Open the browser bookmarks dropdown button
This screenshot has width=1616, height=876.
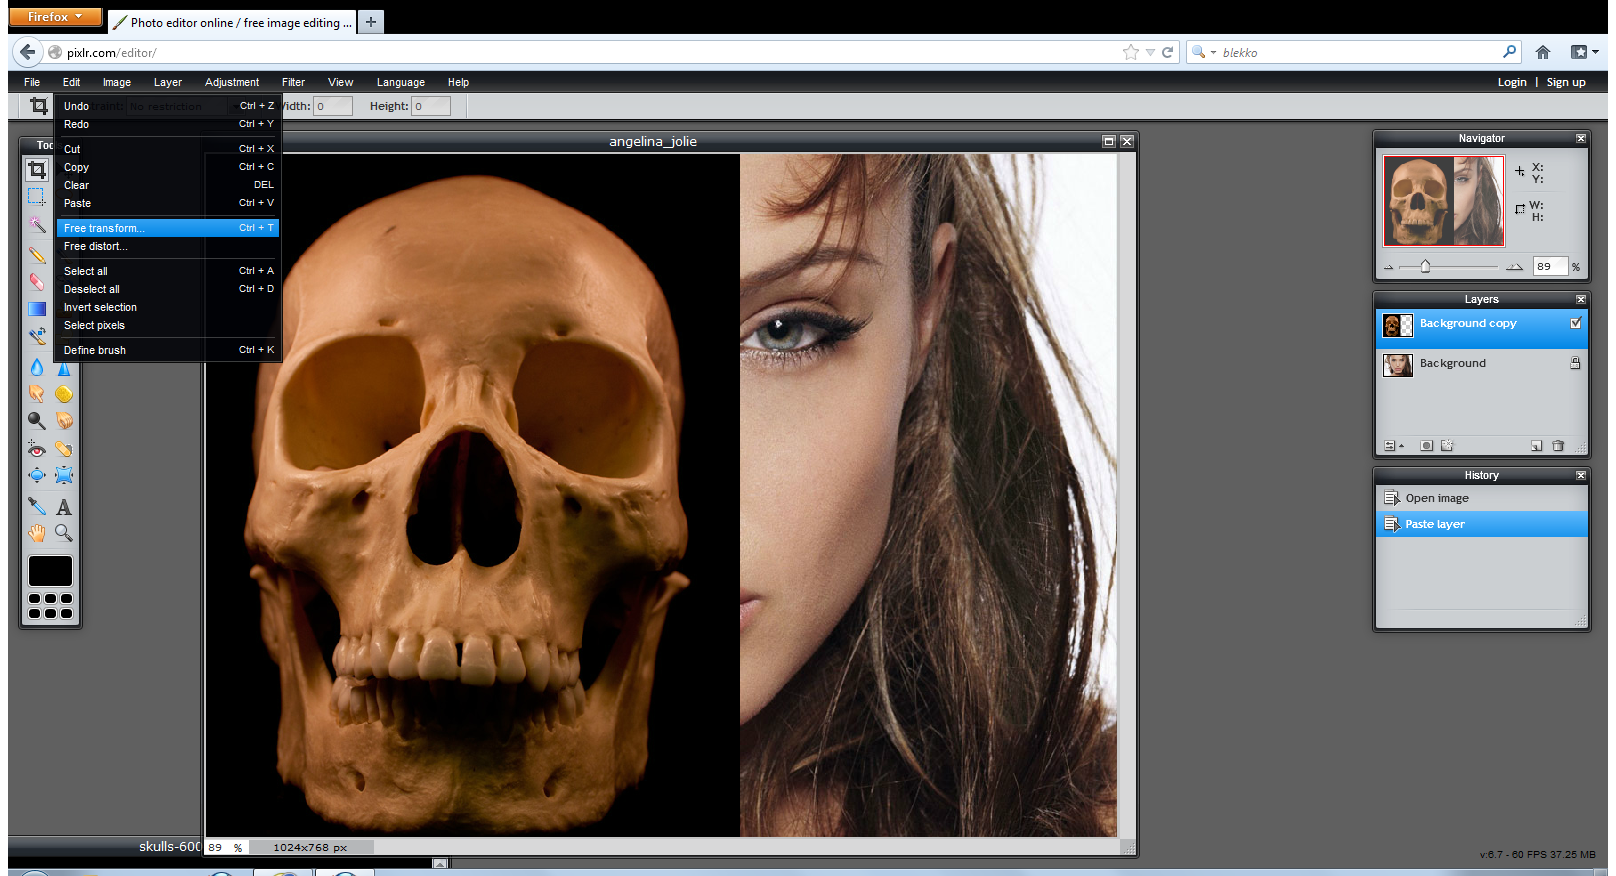[x=1584, y=52]
